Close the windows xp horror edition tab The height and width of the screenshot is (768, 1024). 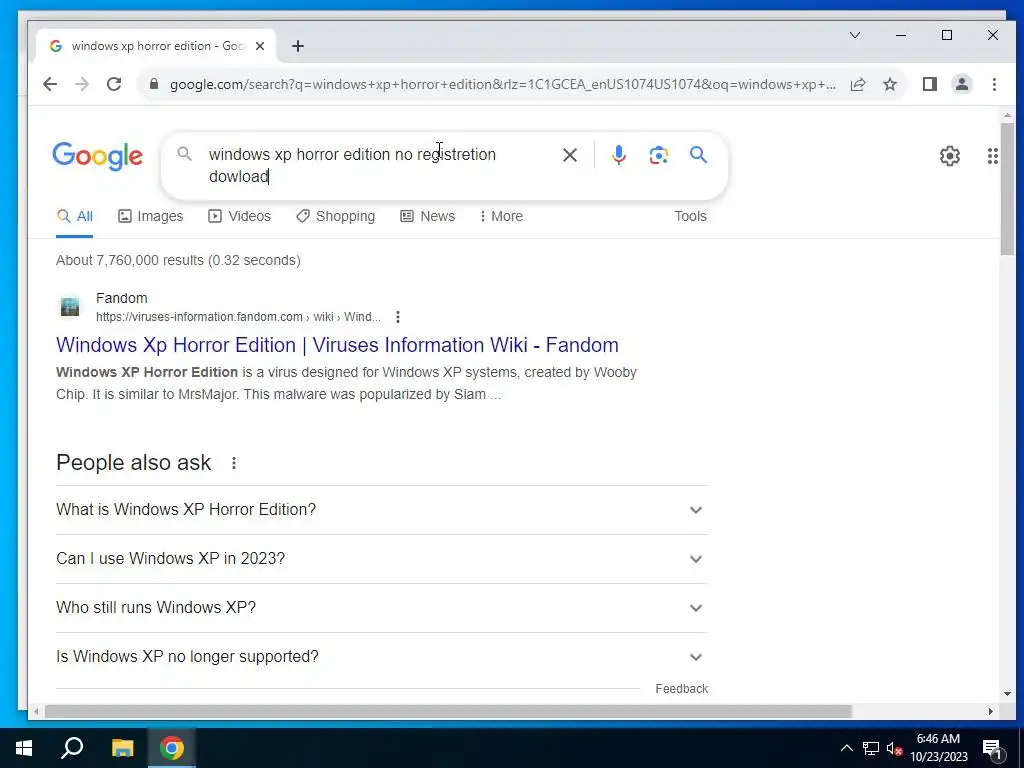tap(260, 46)
